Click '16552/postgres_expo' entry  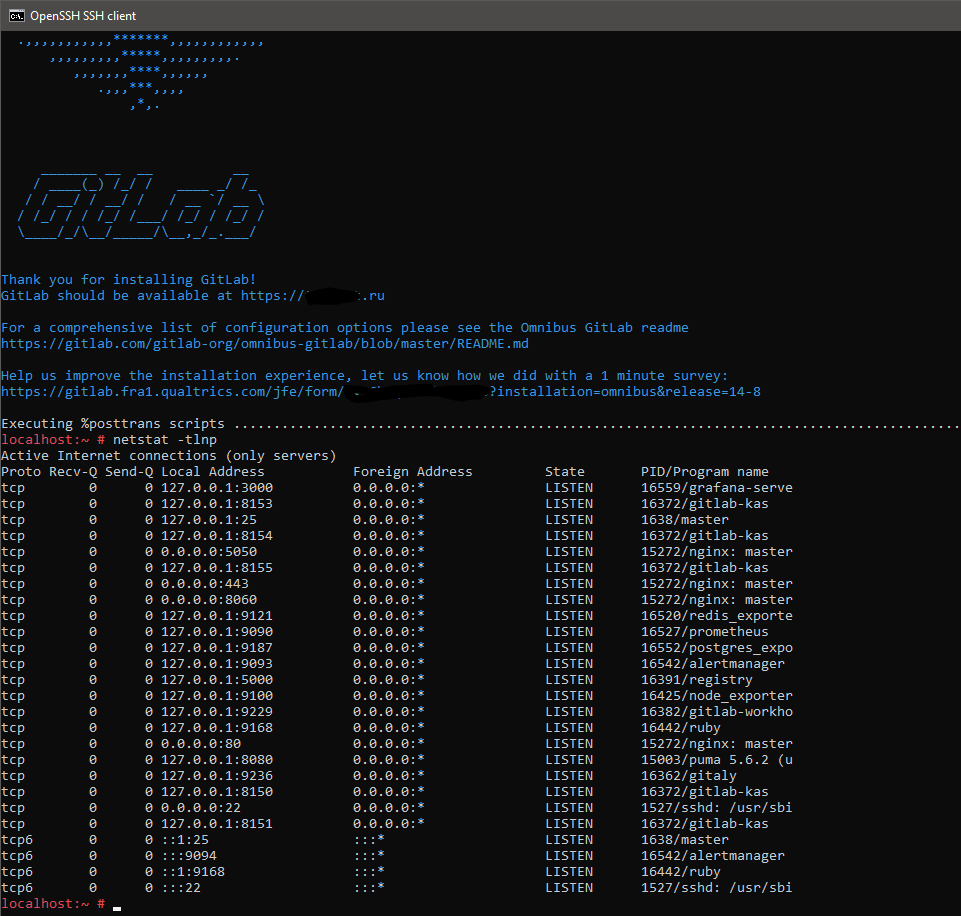[x=716, y=648]
